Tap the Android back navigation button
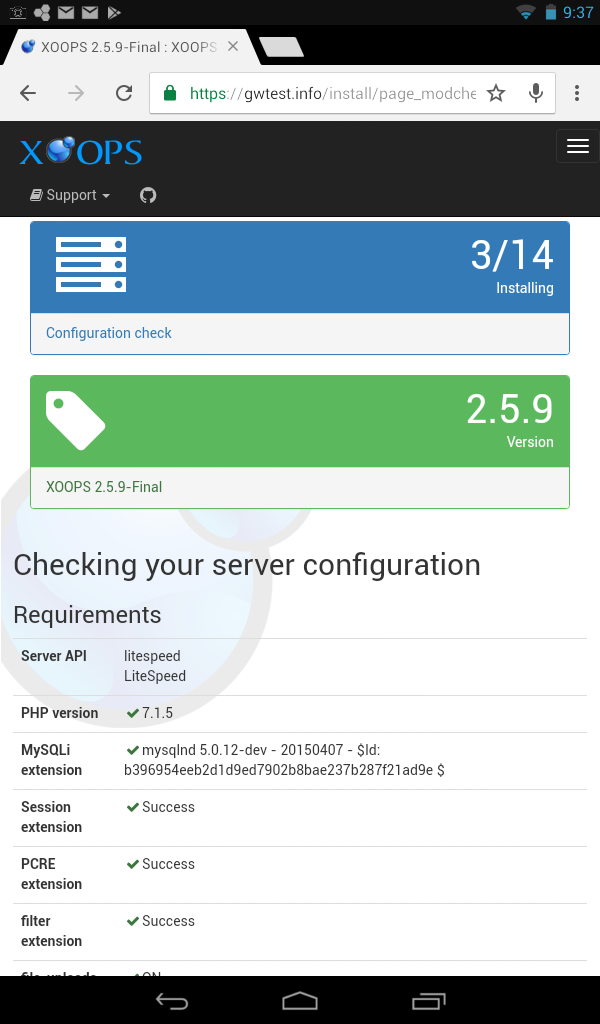 pos(172,1001)
